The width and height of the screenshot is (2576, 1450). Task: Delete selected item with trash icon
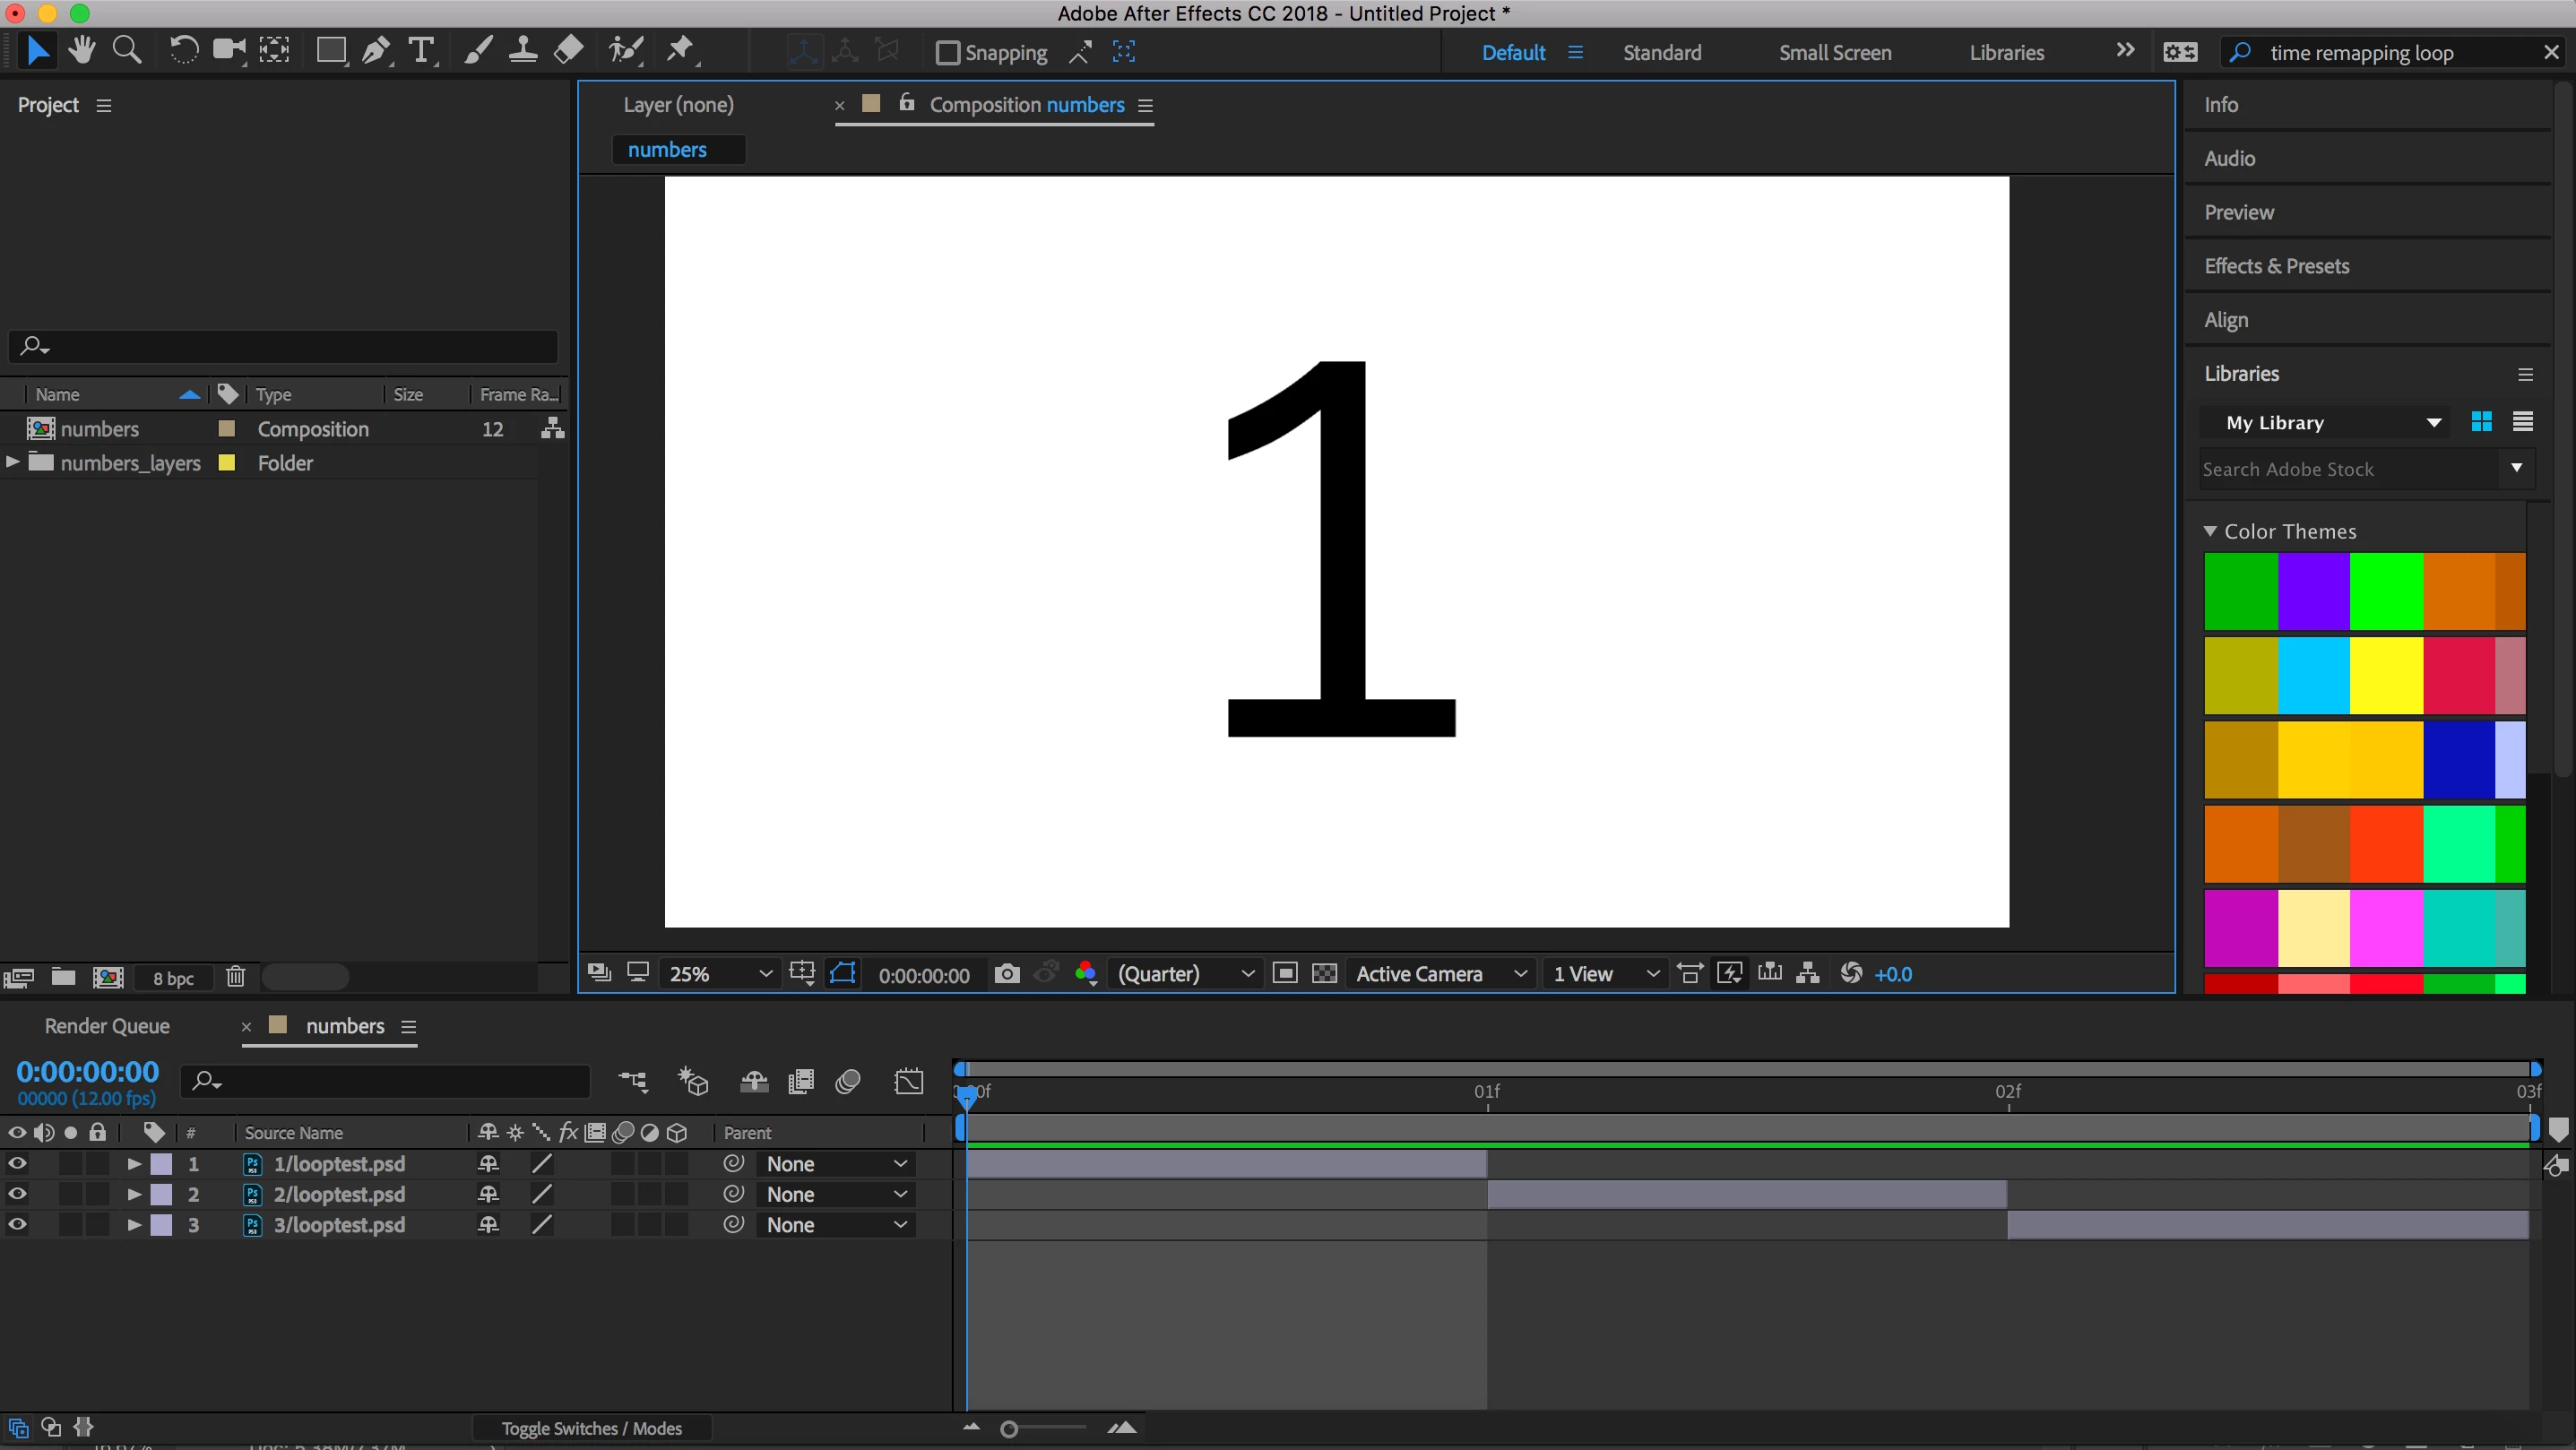[235, 977]
